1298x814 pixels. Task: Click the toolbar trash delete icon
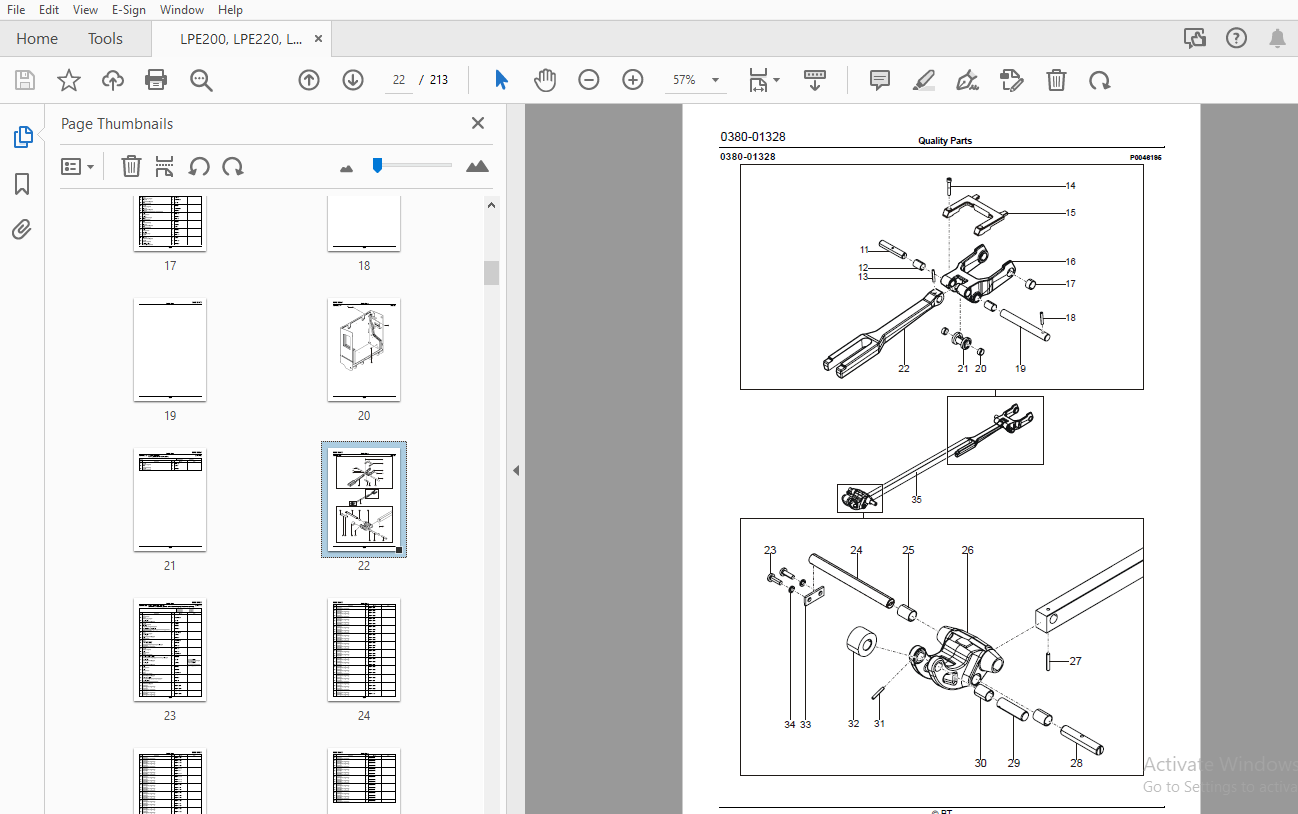click(x=1056, y=80)
